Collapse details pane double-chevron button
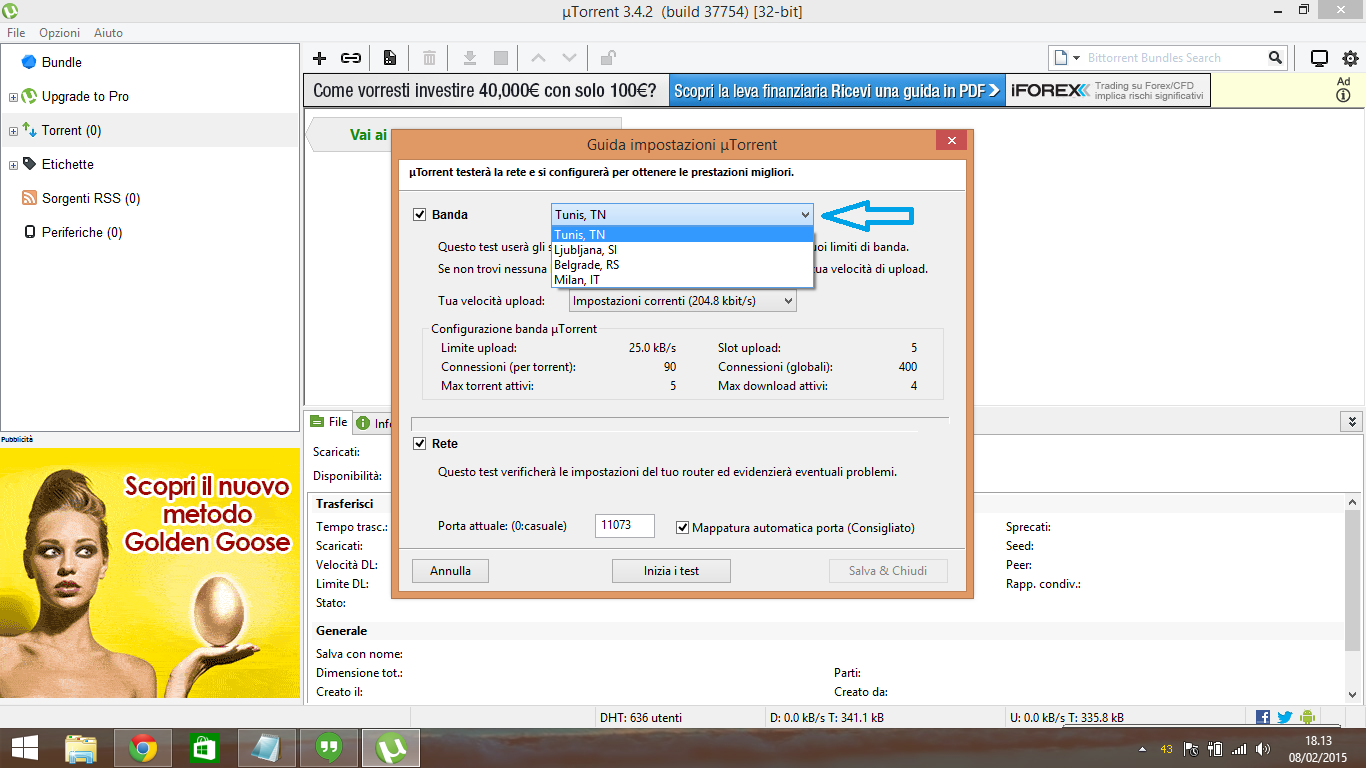Screen dimensions: 1366x768 click(1352, 422)
